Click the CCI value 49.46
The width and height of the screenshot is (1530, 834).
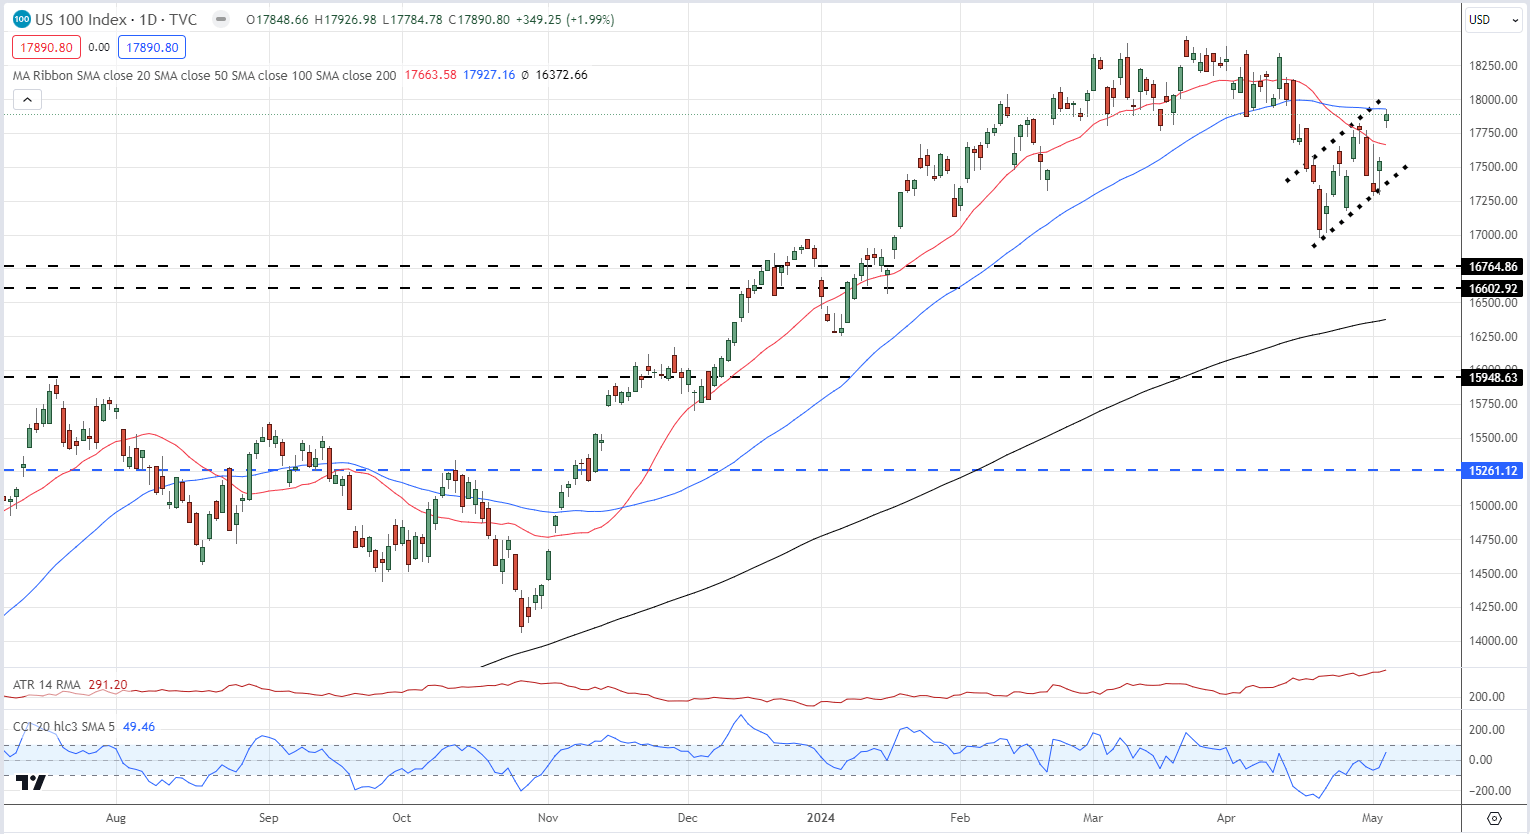point(139,726)
